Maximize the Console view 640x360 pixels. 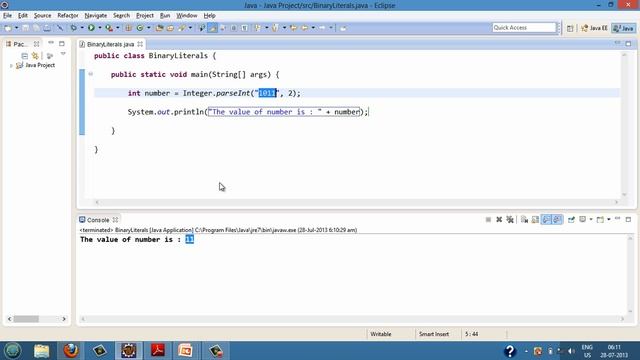(628, 220)
